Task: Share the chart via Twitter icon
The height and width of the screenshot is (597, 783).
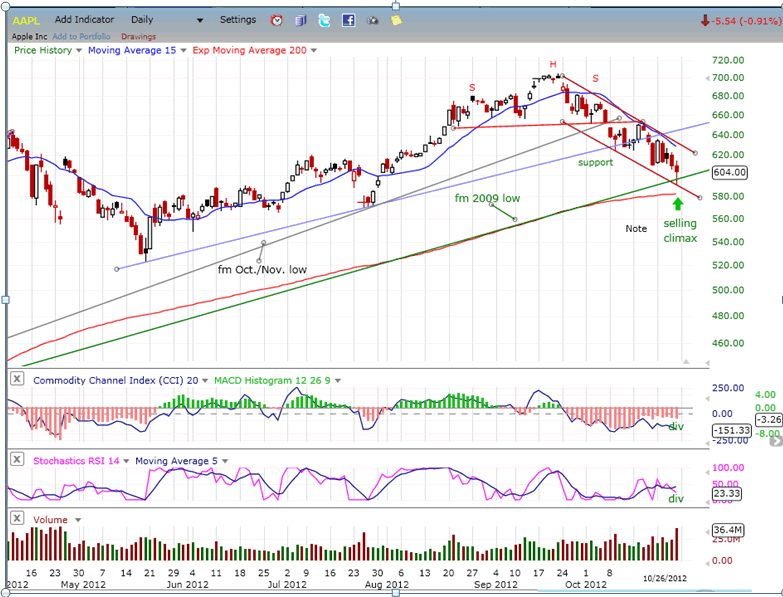Action: (324, 20)
